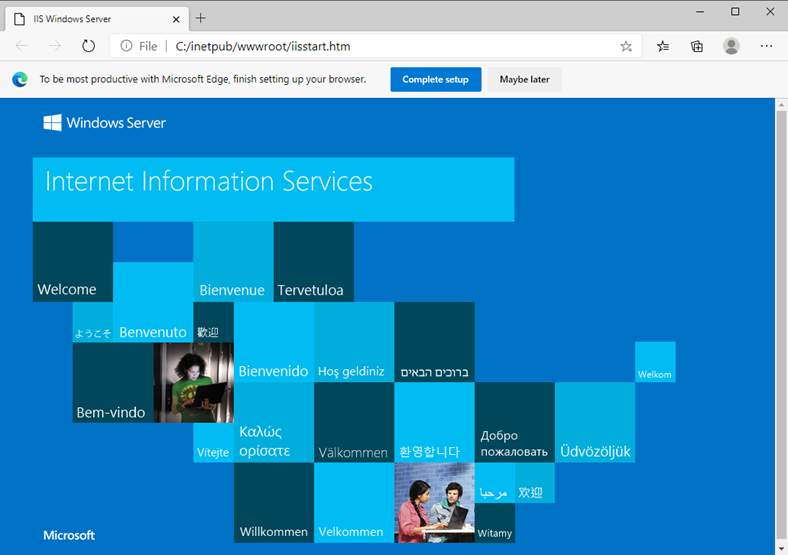
Task: Click the Japanese ようこそ tile
Action: coord(93,322)
